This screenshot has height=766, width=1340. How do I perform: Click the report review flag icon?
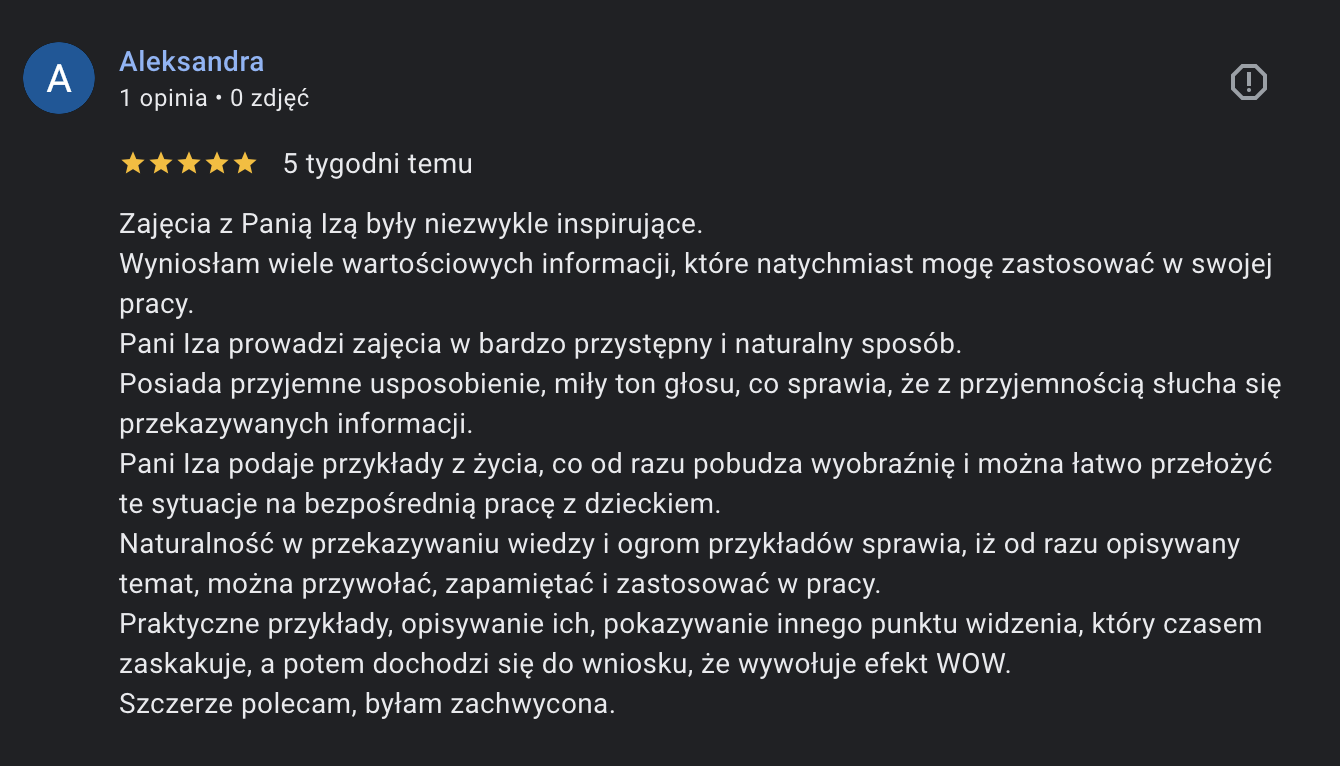(x=1248, y=82)
